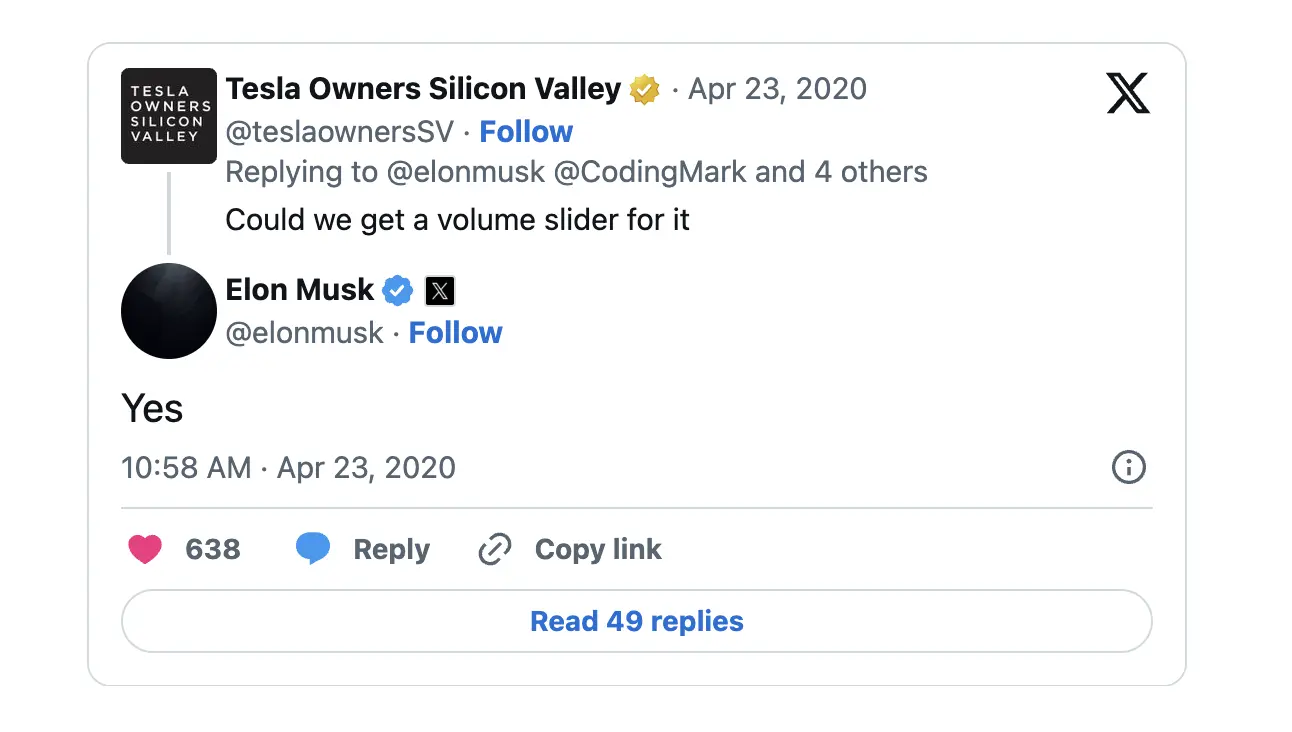This screenshot has width=1292, height=732.
Task: Click the Copy link text
Action: (x=598, y=549)
